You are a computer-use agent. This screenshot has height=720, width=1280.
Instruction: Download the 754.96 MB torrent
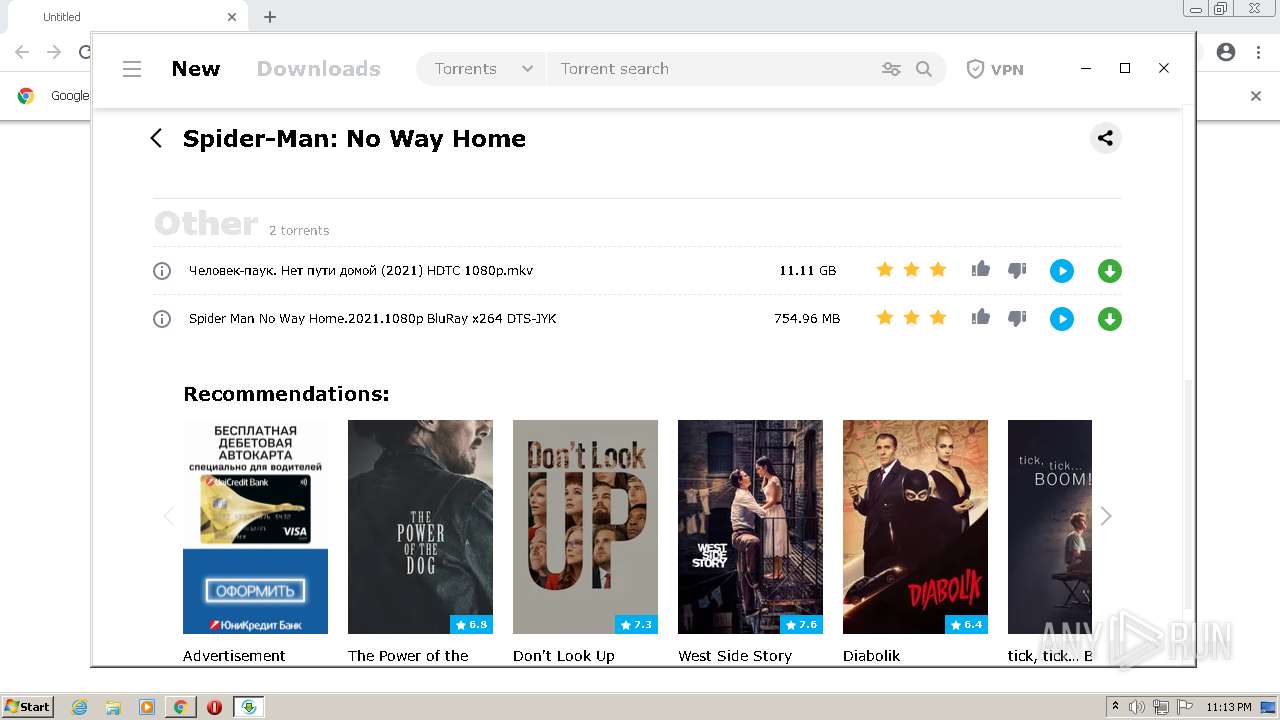coord(1110,319)
